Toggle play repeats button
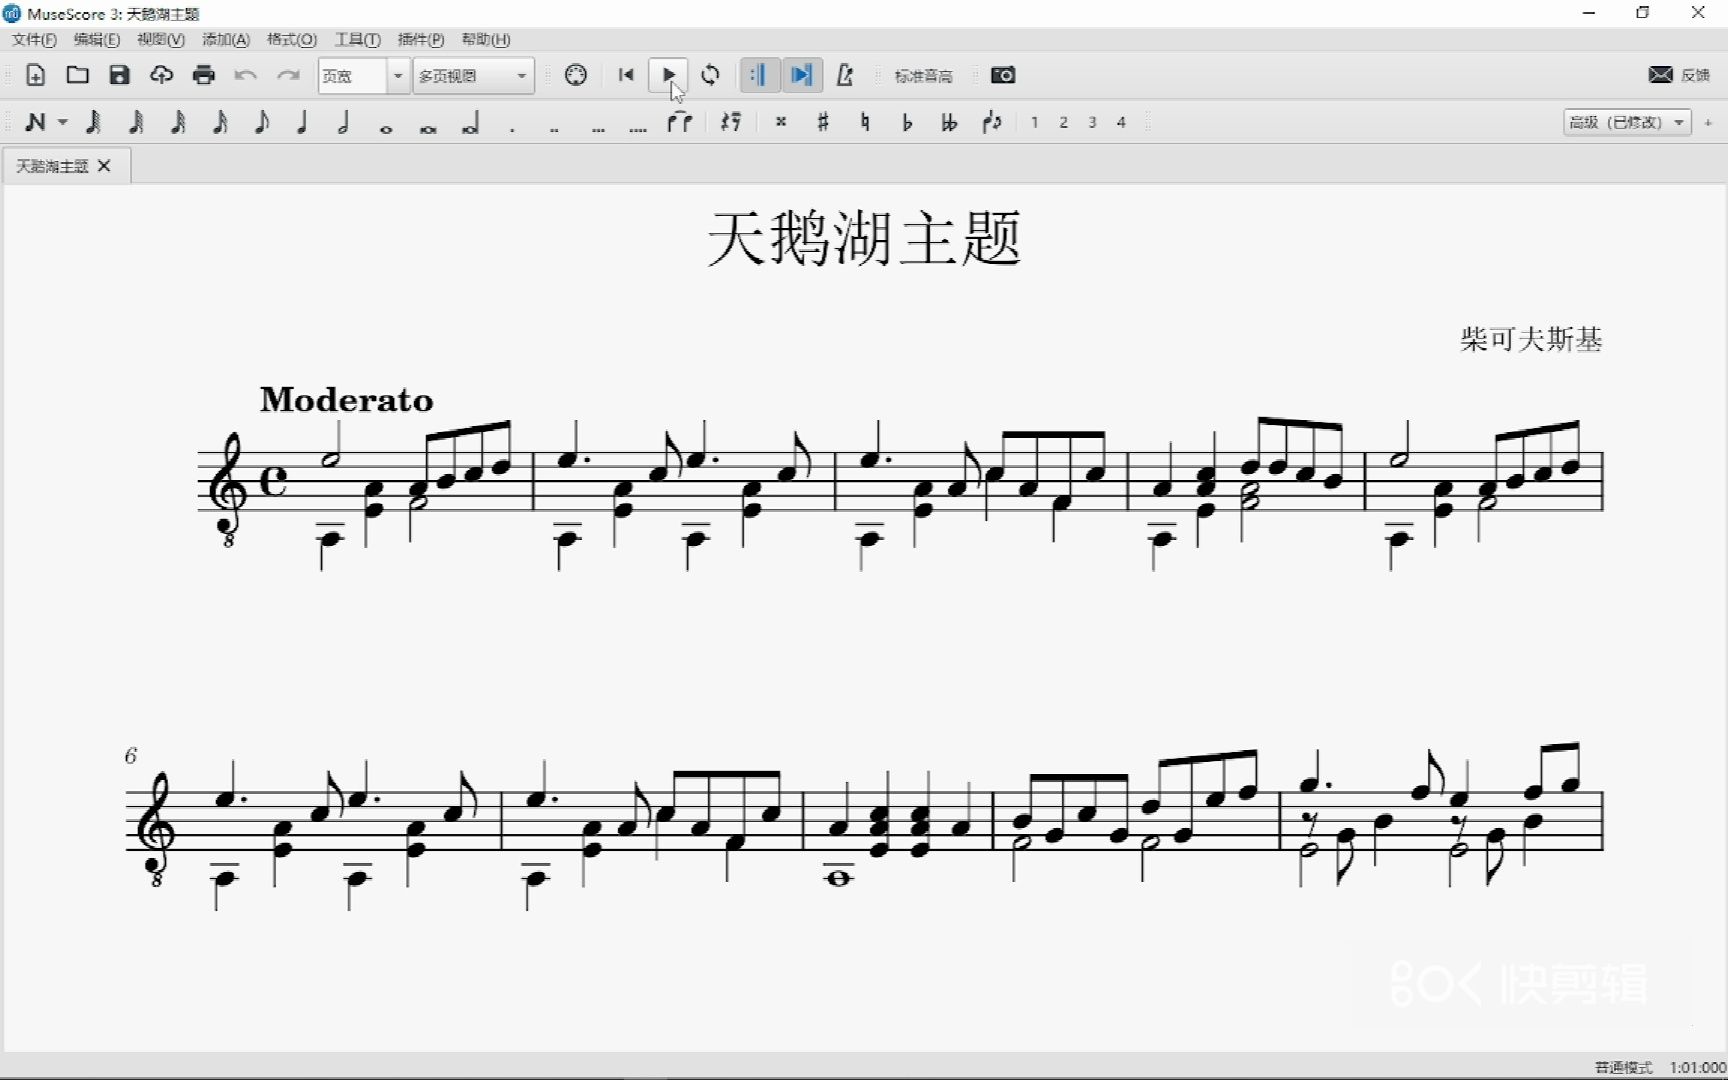This screenshot has width=1728, height=1080. 758,75
